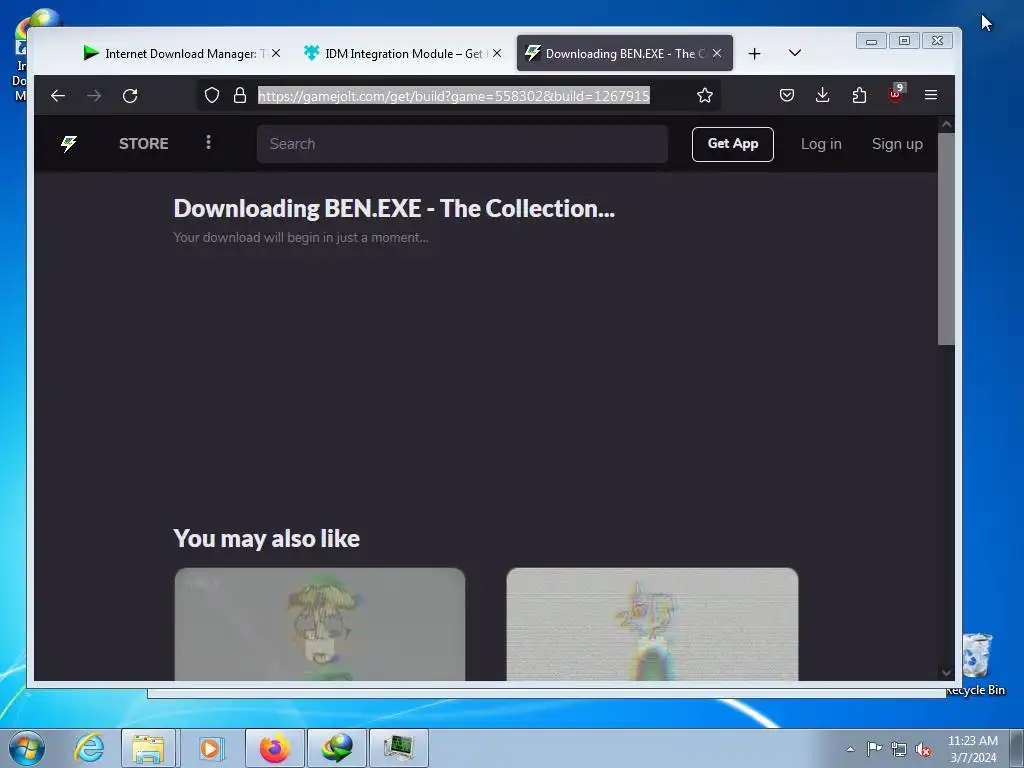
Task: Close the Internet Download Manager tab
Action: coord(276,54)
